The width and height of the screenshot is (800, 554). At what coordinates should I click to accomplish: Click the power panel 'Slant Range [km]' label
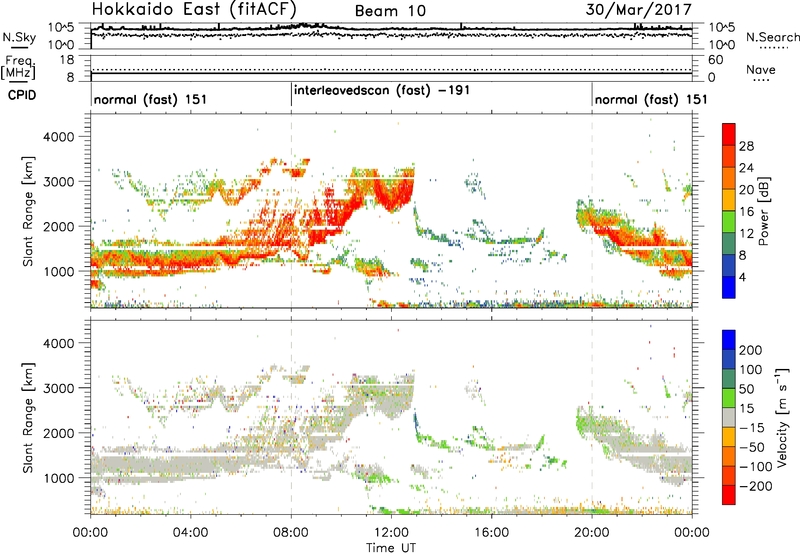click(28, 211)
